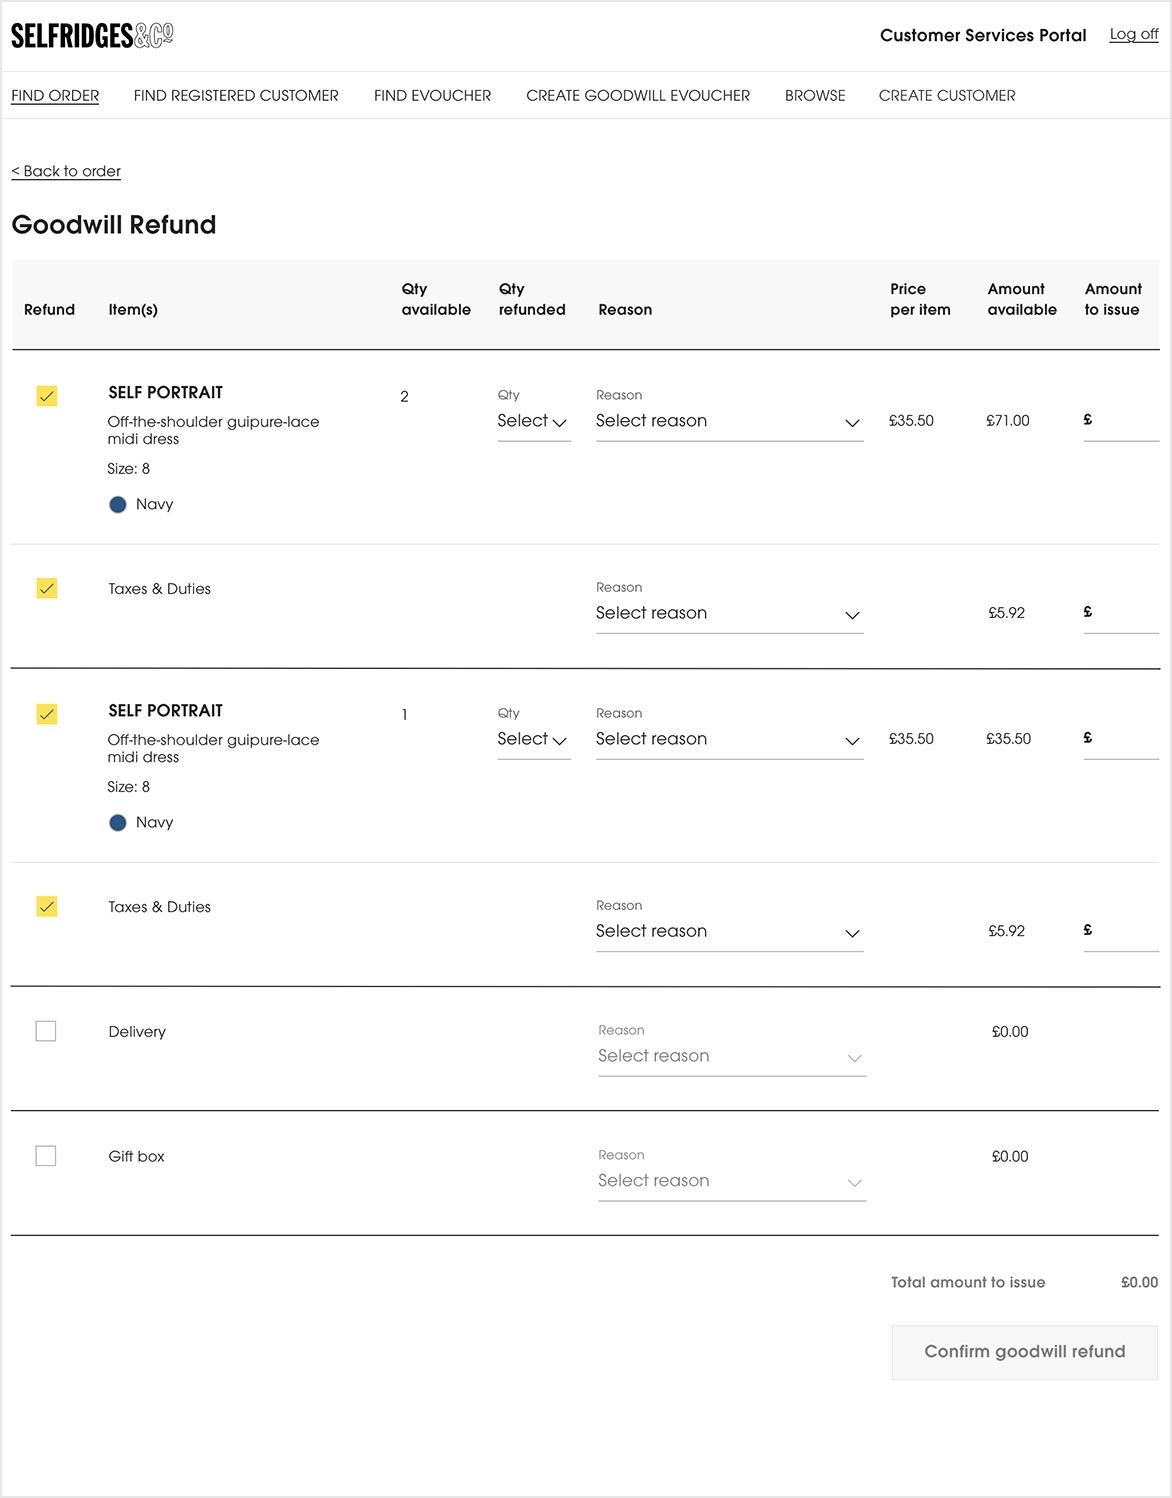Viewport: 1172px width, 1498px height.
Task: Click the navy color swatch on first dress
Action: (118, 505)
